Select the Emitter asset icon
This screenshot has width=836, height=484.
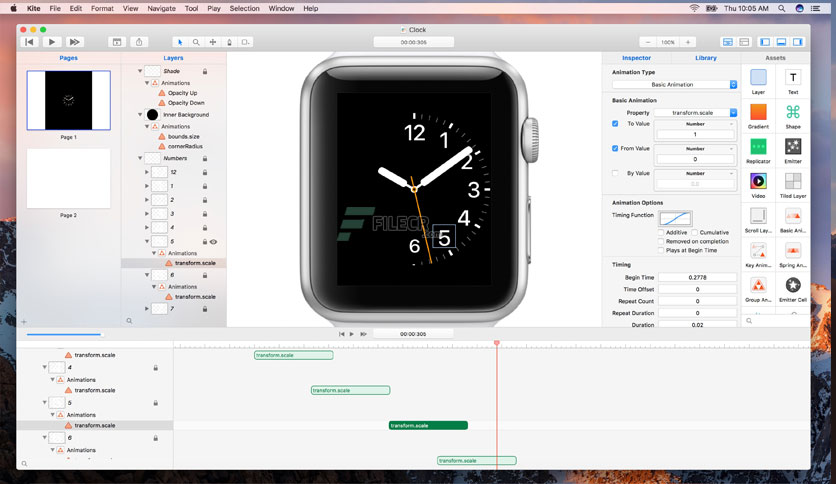coord(792,146)
